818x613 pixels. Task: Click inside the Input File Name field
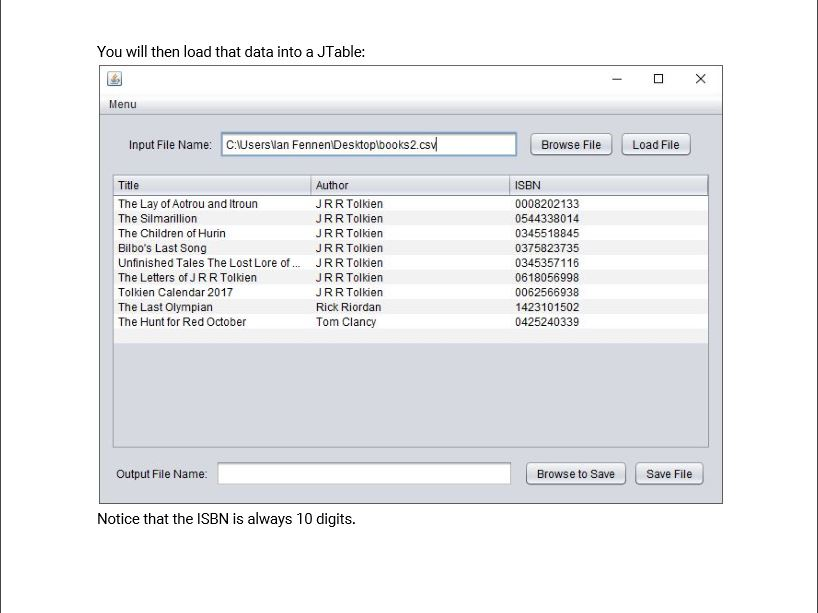[x=370, y=144]
